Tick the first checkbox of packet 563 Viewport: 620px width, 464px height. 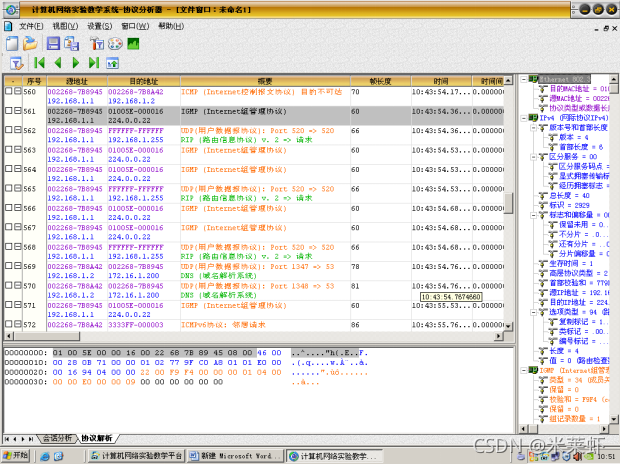pyautogui.click(x=9, y=149)
